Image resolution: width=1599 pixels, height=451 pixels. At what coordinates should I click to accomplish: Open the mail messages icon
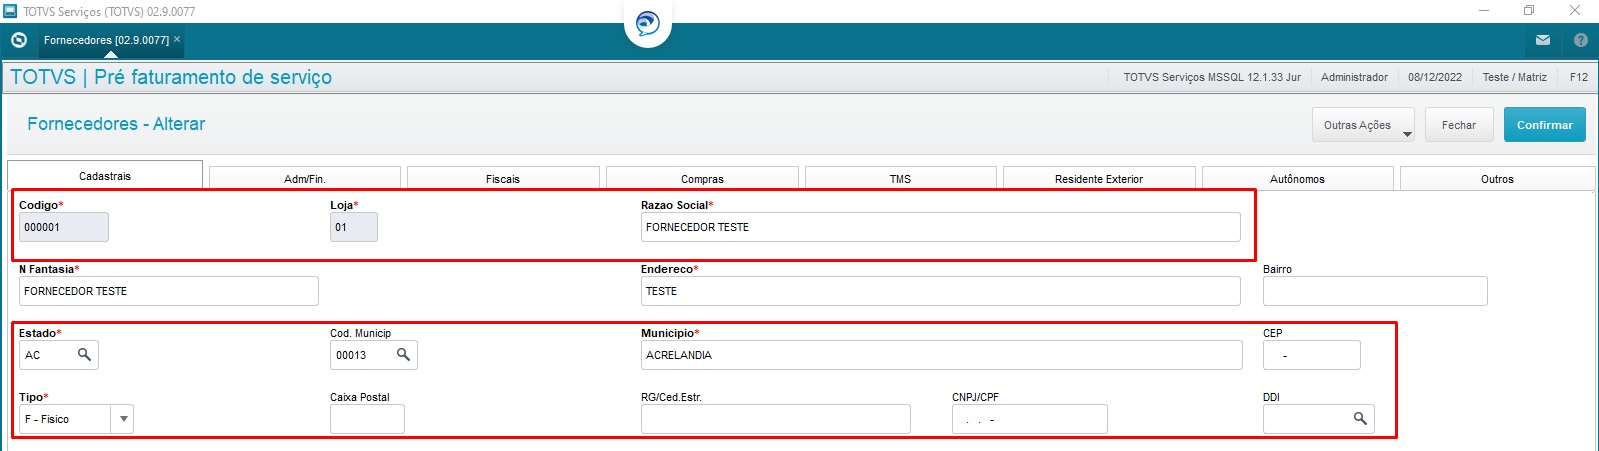pos(1543,40)
